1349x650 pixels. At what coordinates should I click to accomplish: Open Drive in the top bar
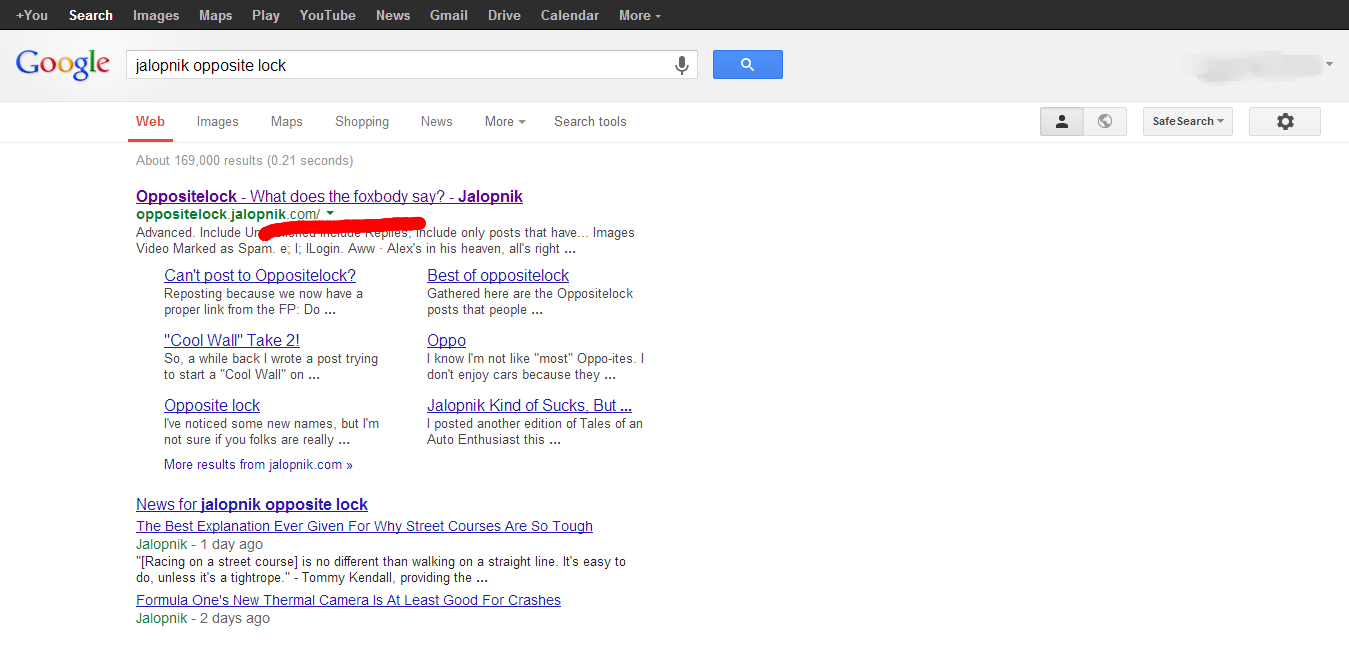coord(504,15)
